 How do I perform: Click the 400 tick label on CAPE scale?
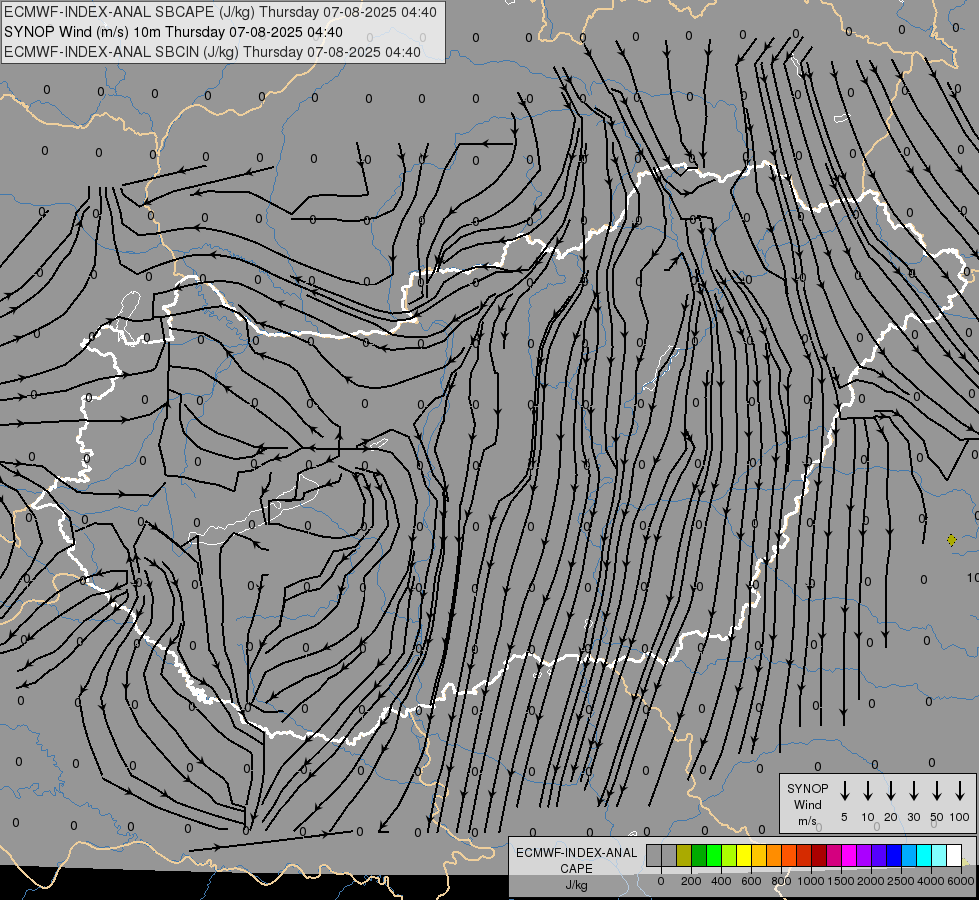click(x=721, y=881)
